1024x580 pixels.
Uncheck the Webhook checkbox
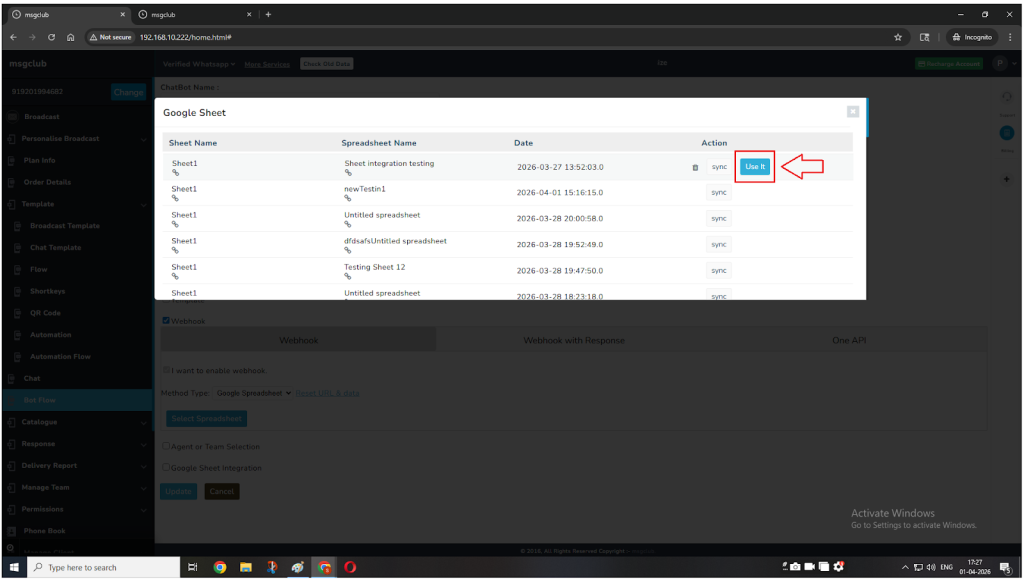tap(166, 321)
